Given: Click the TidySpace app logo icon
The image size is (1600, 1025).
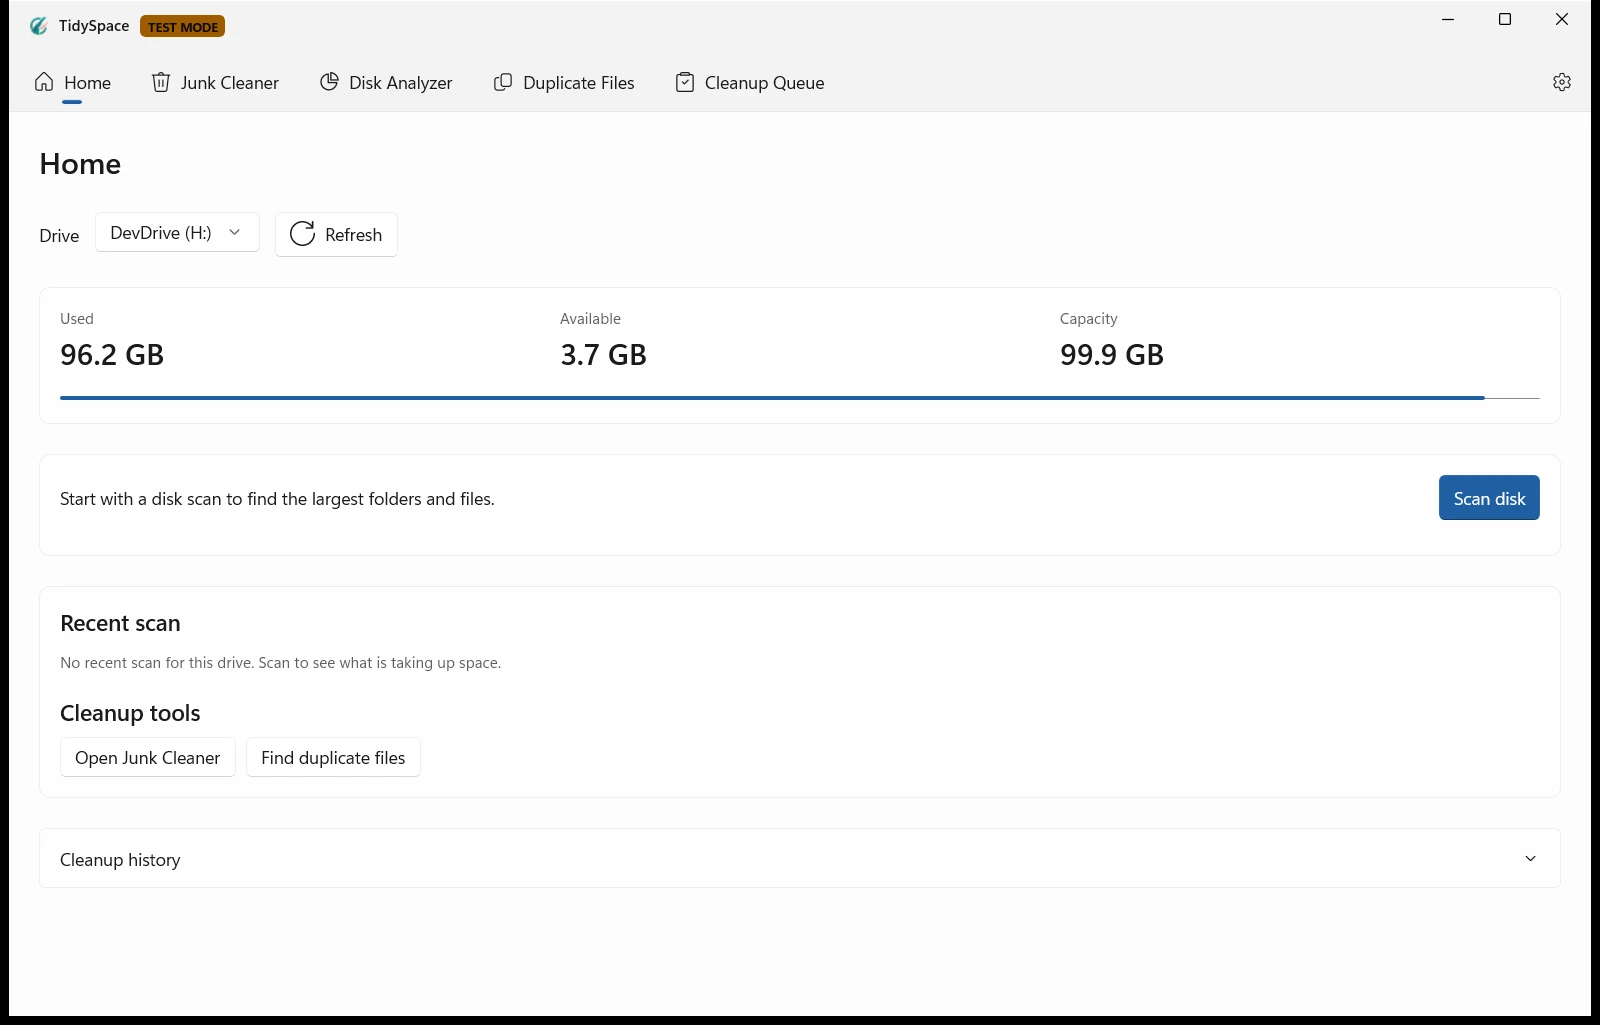Looking at the screenshot, I should [x=39, y=26].
